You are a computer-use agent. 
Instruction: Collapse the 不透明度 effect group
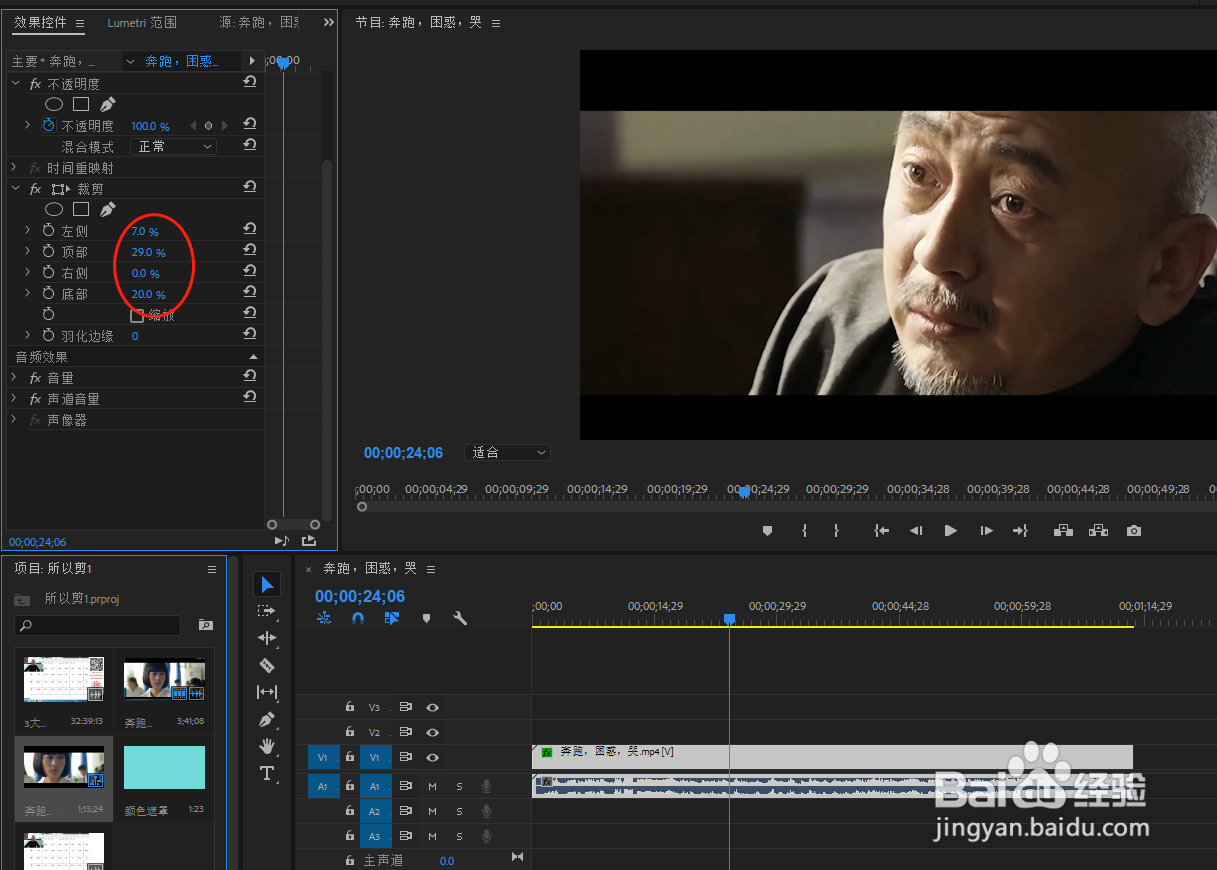tap(16, 83)
